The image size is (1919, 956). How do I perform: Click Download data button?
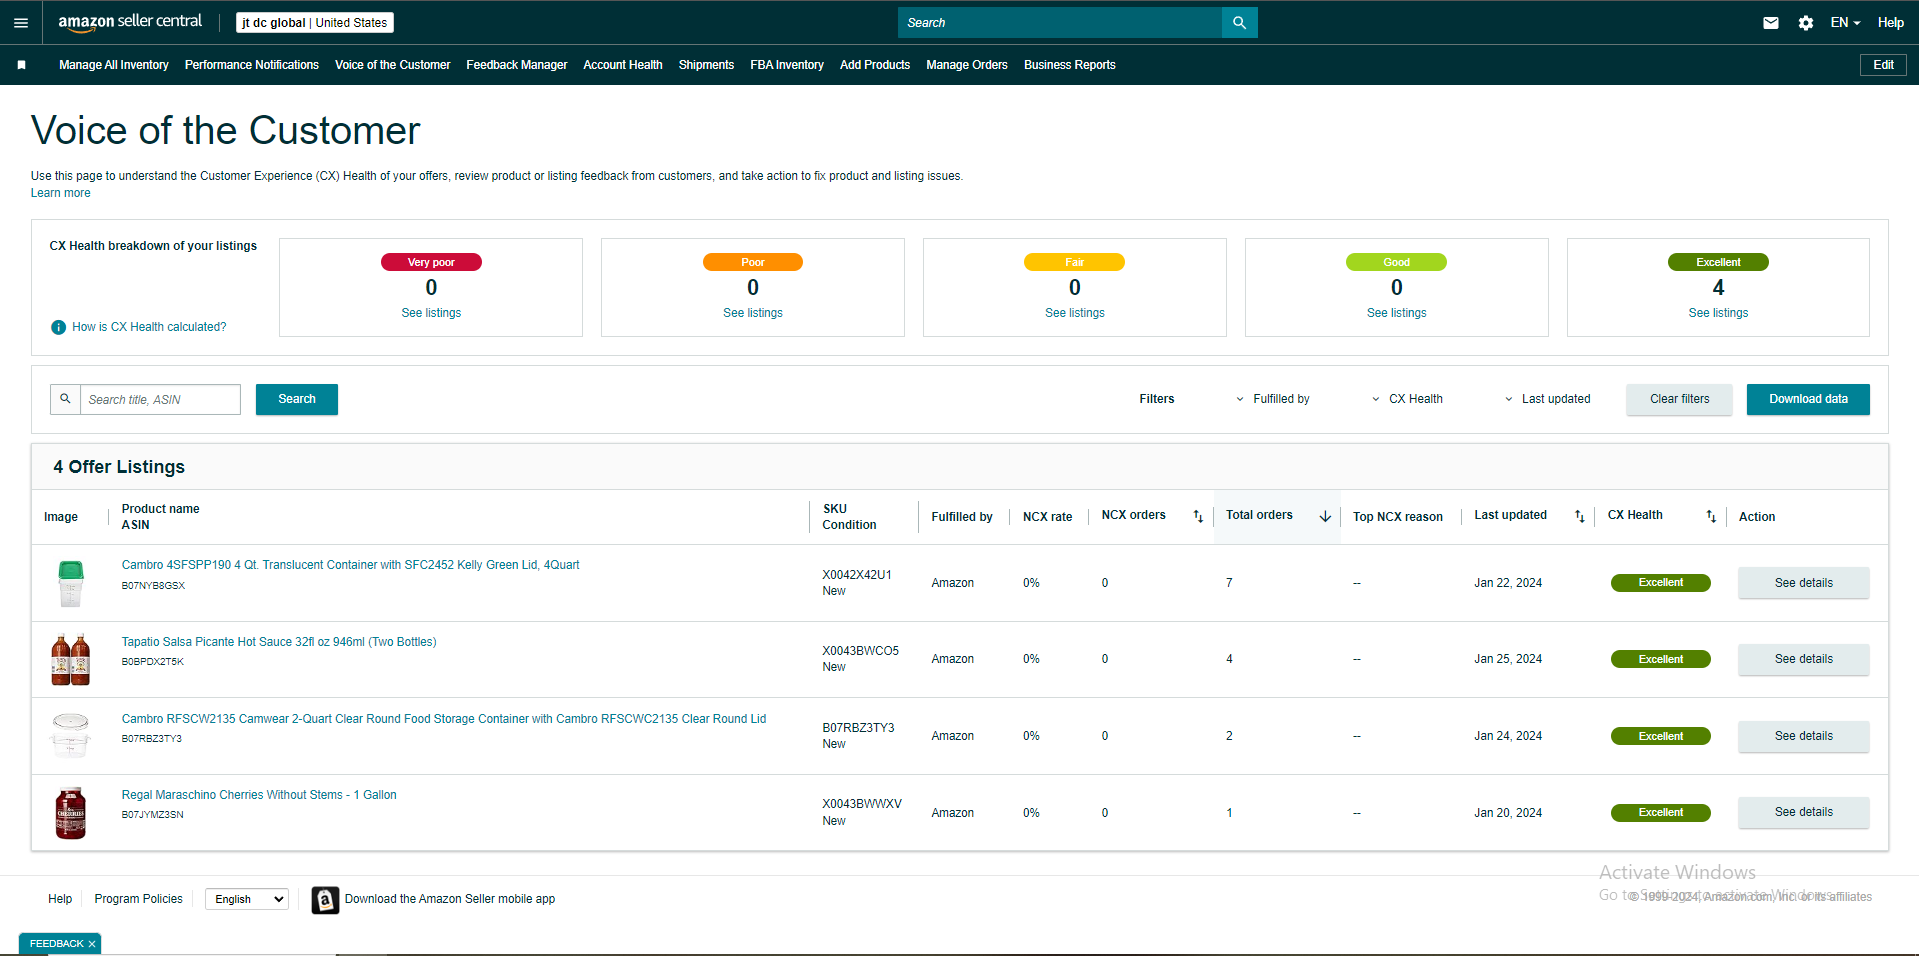point(1808,399)
